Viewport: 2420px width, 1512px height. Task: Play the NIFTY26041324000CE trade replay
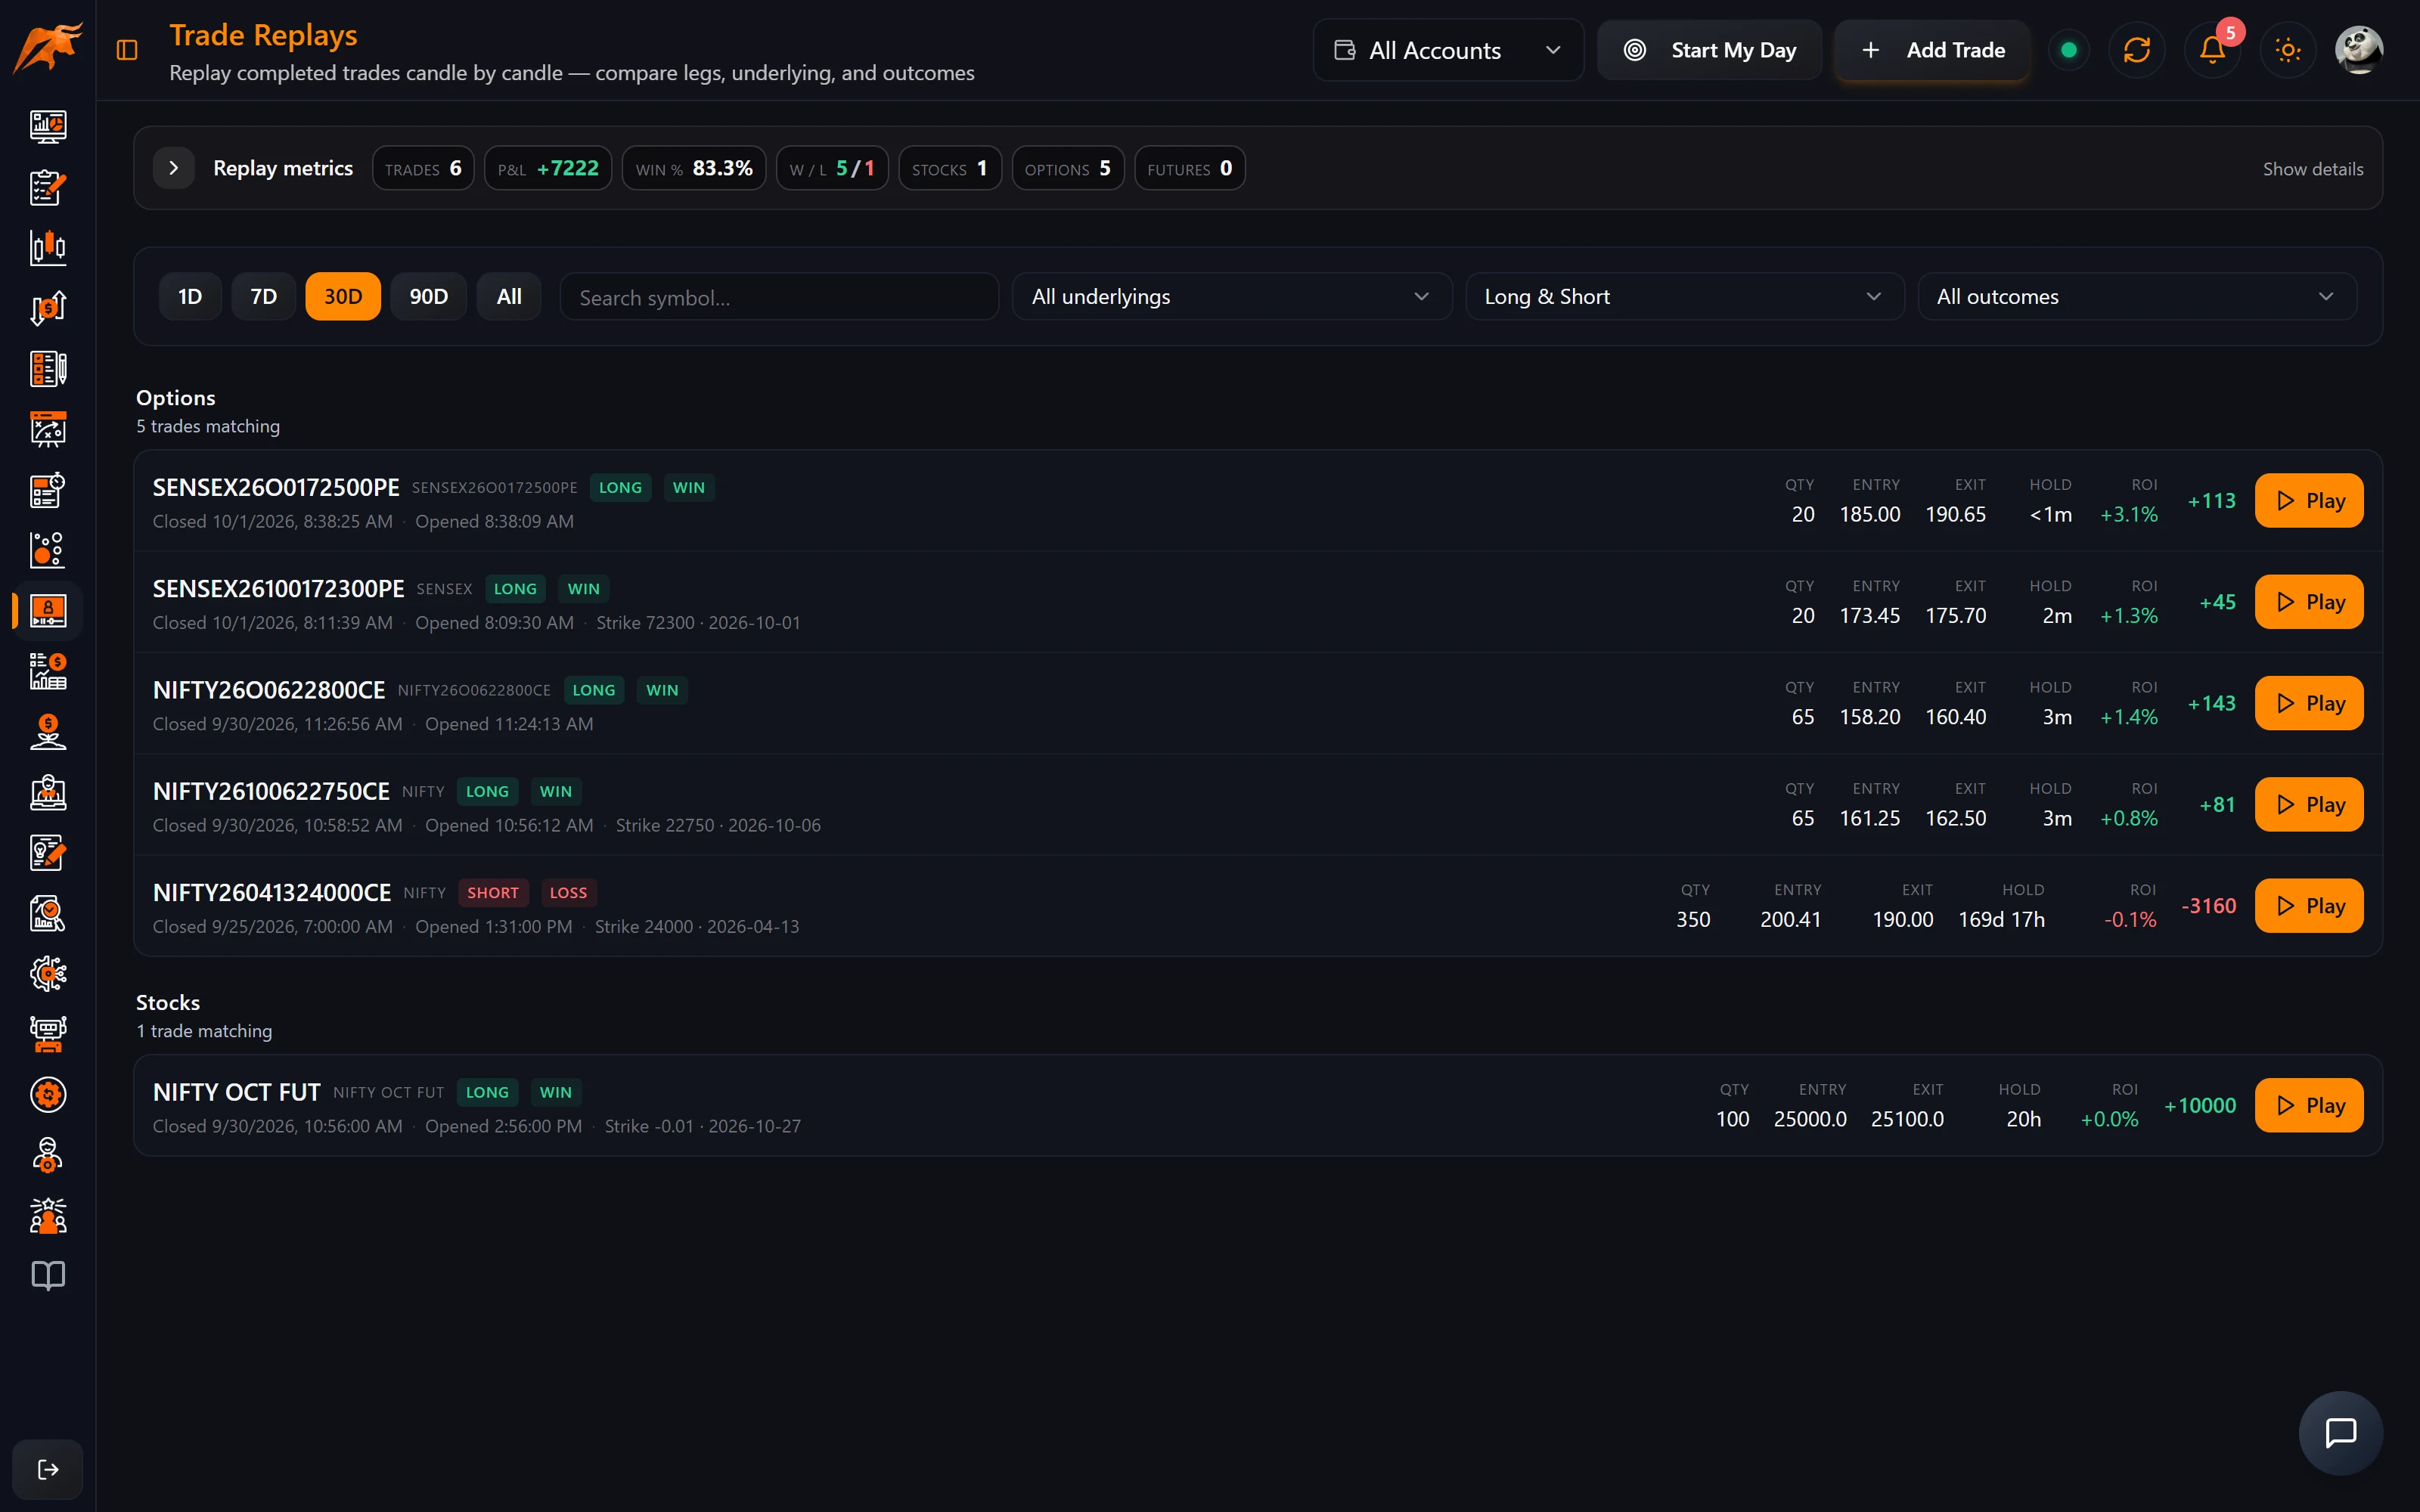click(x=2309, y=905)
